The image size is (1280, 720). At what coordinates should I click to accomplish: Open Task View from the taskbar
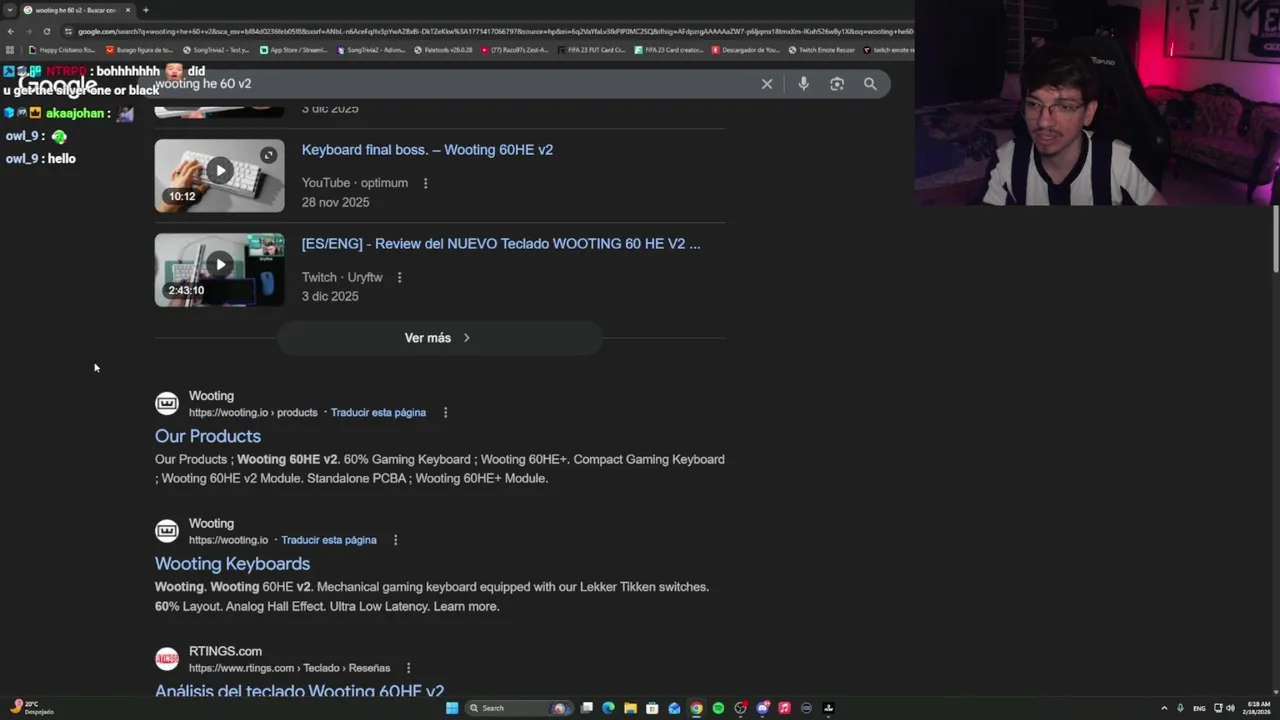[x=587, y=708]
